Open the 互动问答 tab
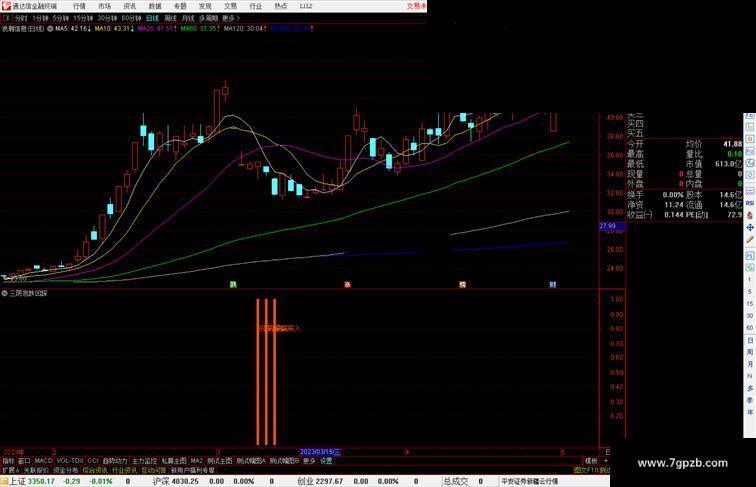 pos(154,470)
